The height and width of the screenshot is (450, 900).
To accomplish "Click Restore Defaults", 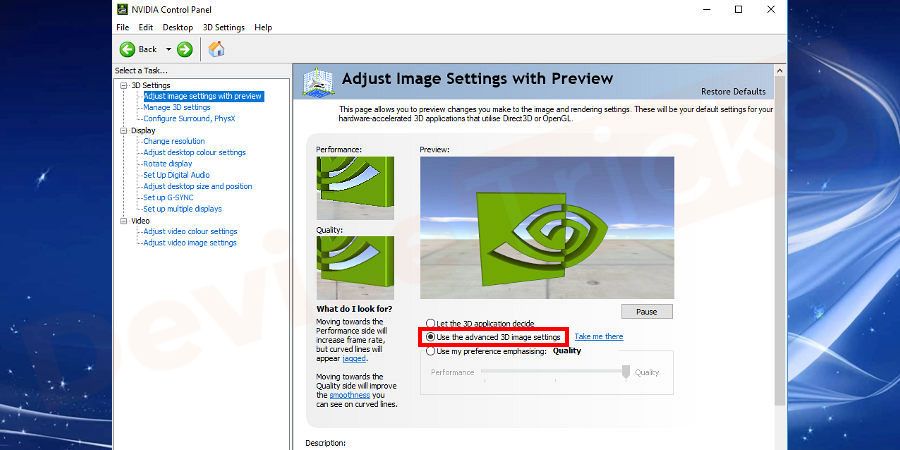I will (733, 91).
